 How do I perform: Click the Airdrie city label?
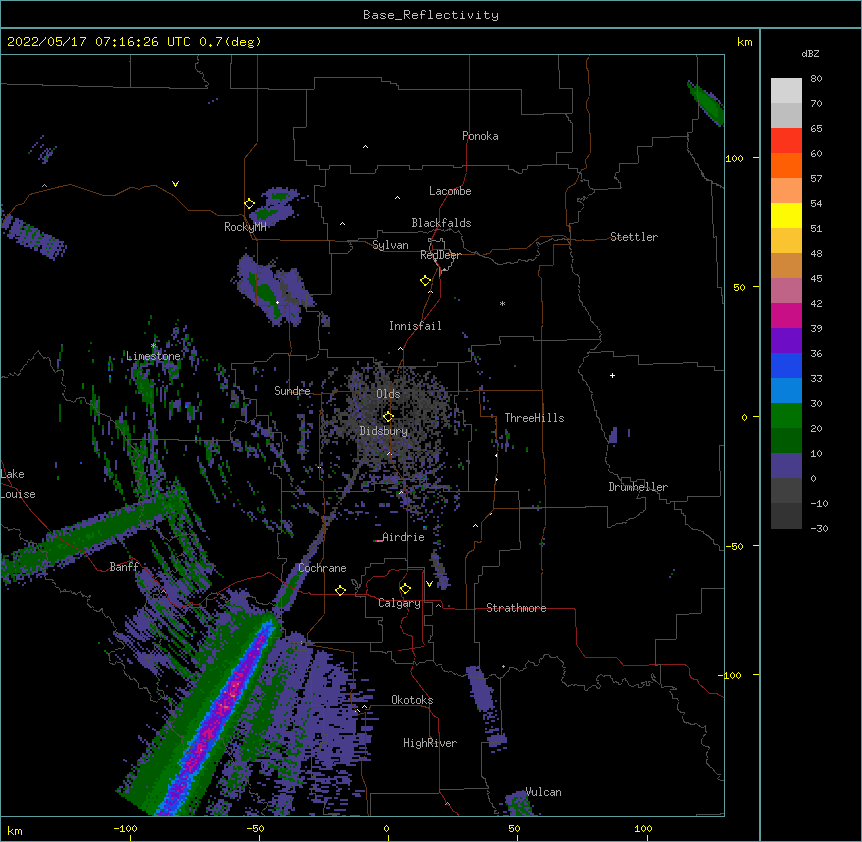[404, 537]
